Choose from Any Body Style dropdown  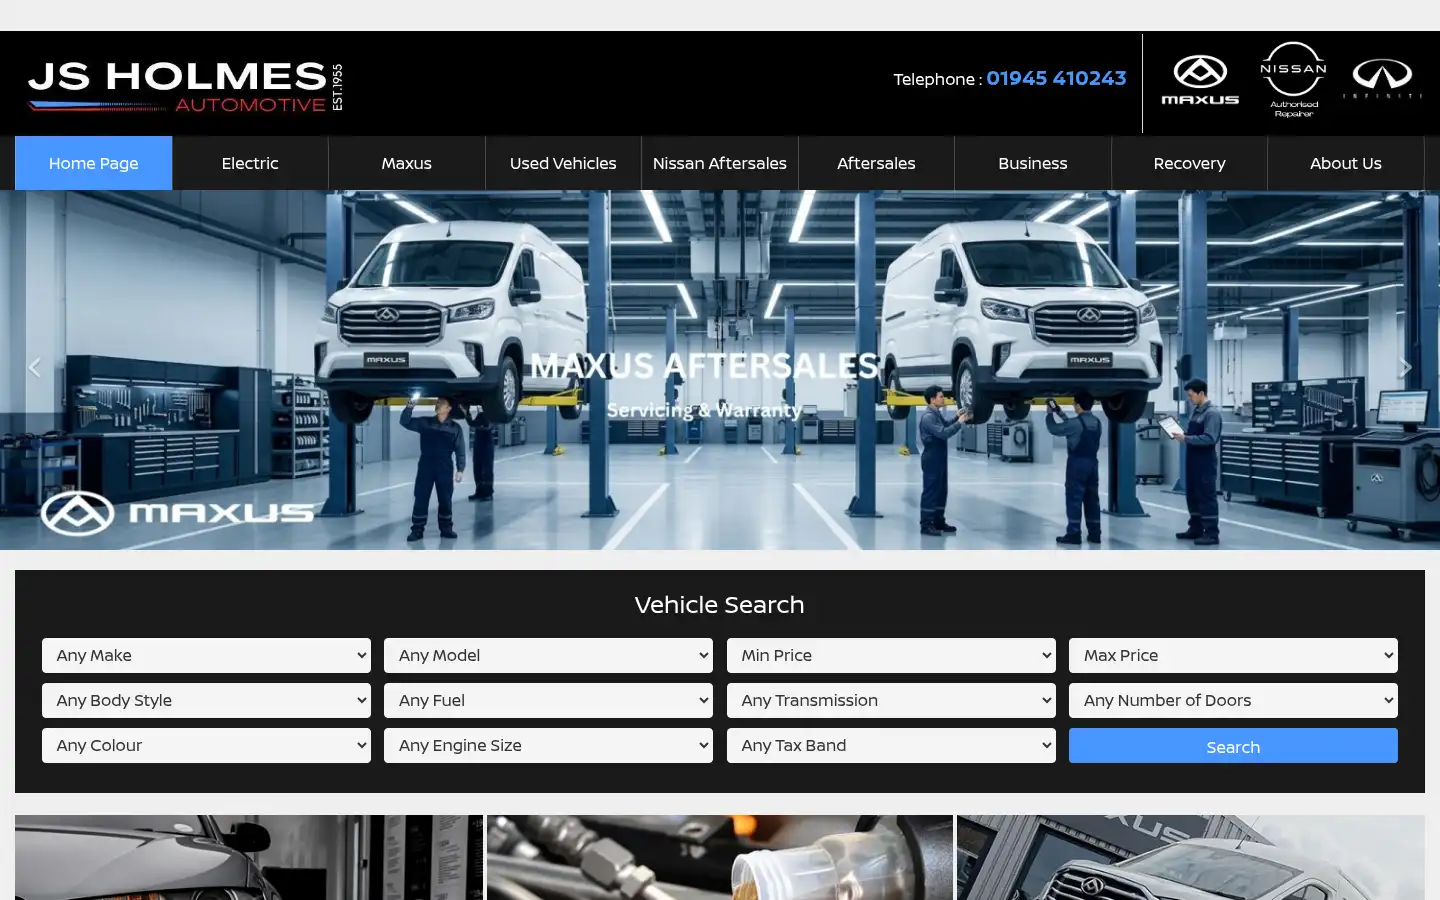[x=206, y=701]
